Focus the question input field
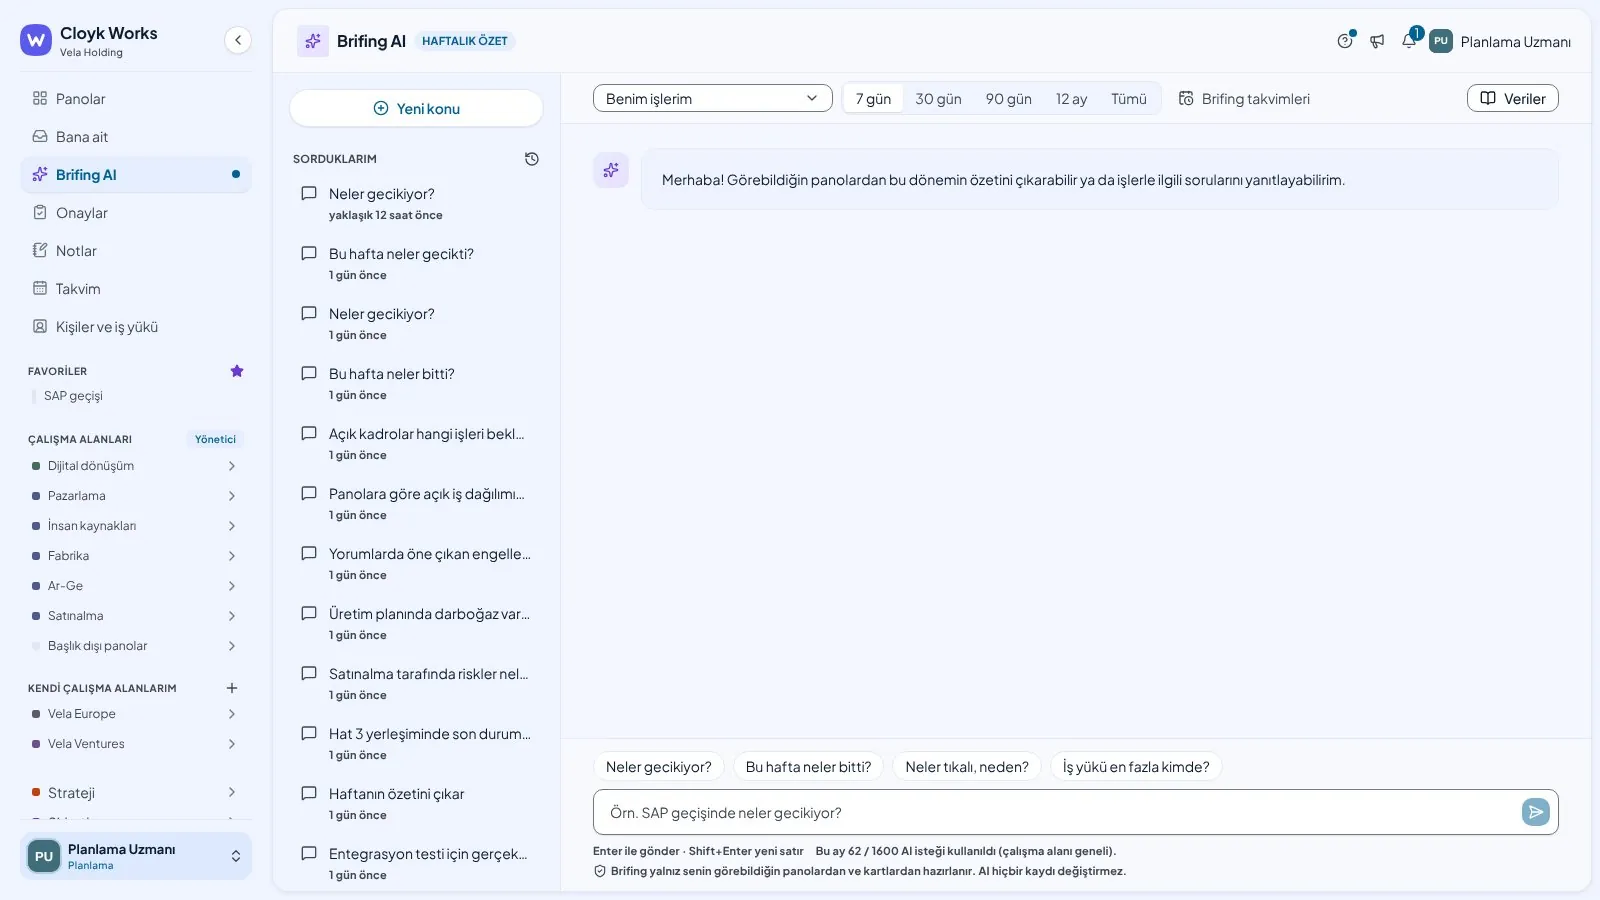The image size is (1600, 900). (x=1060, y=812)
